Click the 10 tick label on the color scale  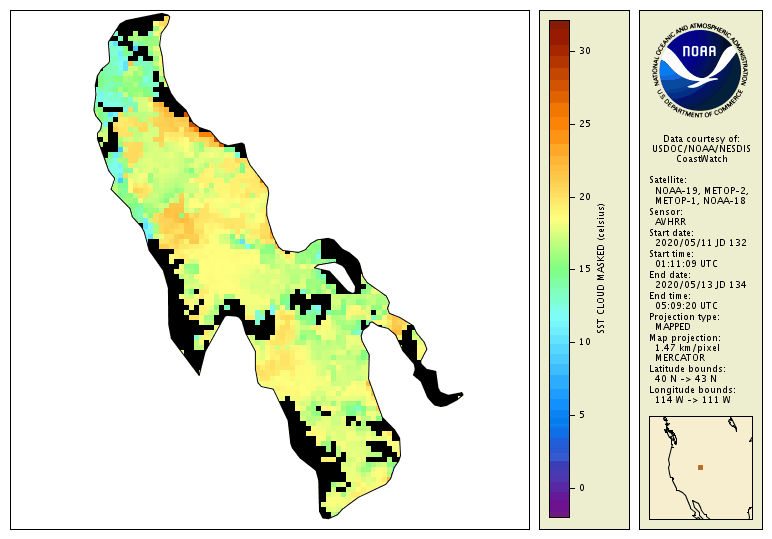click(x=585, y=342)
